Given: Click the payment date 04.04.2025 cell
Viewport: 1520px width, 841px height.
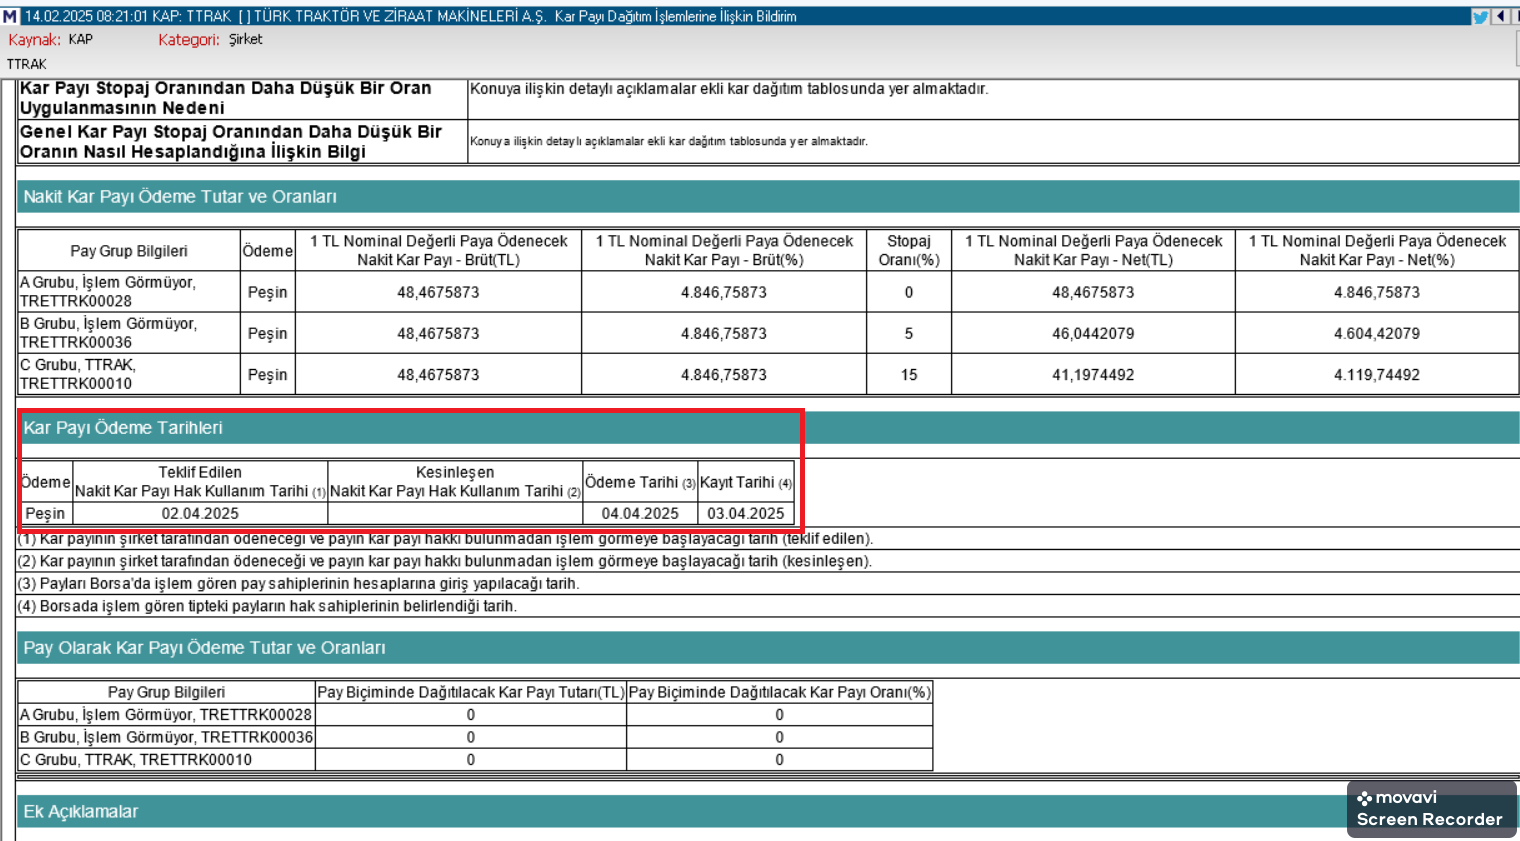Looking at the screenshot, I should [640, 514].
